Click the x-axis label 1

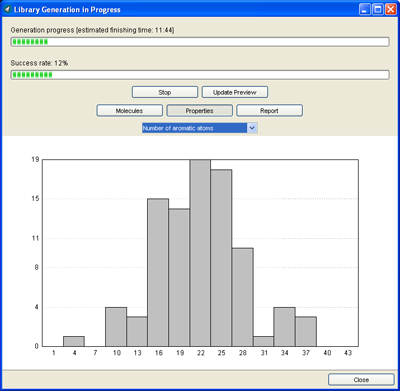point(53,353)
